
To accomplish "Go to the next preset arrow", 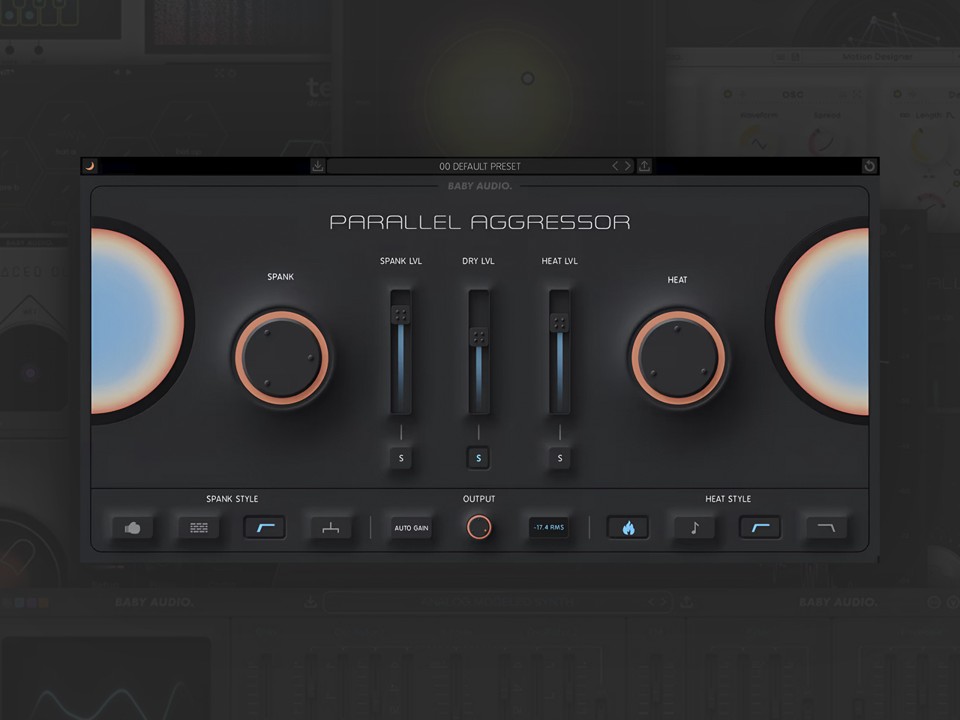I will tap(627, 166).
